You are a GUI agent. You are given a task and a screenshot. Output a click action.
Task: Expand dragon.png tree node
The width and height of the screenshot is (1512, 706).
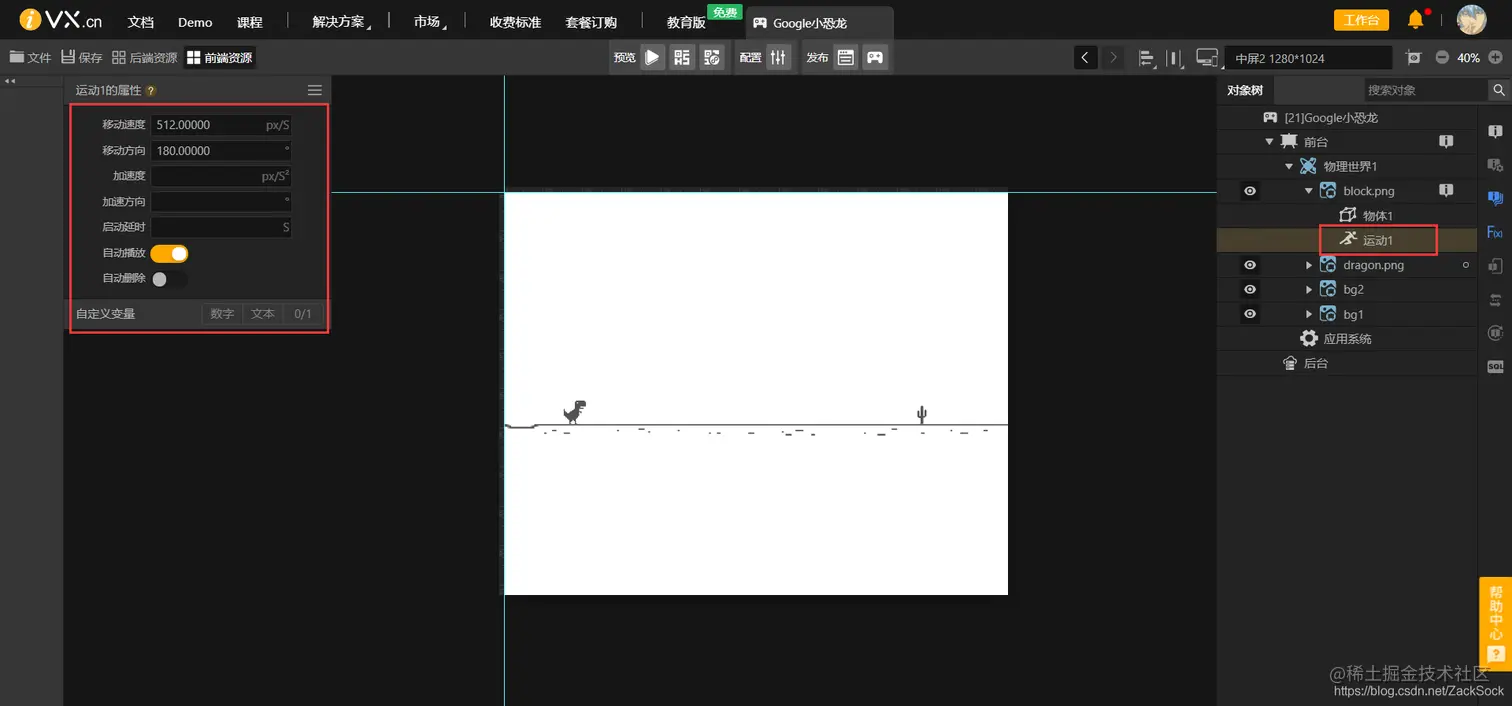click(1309, 265)
